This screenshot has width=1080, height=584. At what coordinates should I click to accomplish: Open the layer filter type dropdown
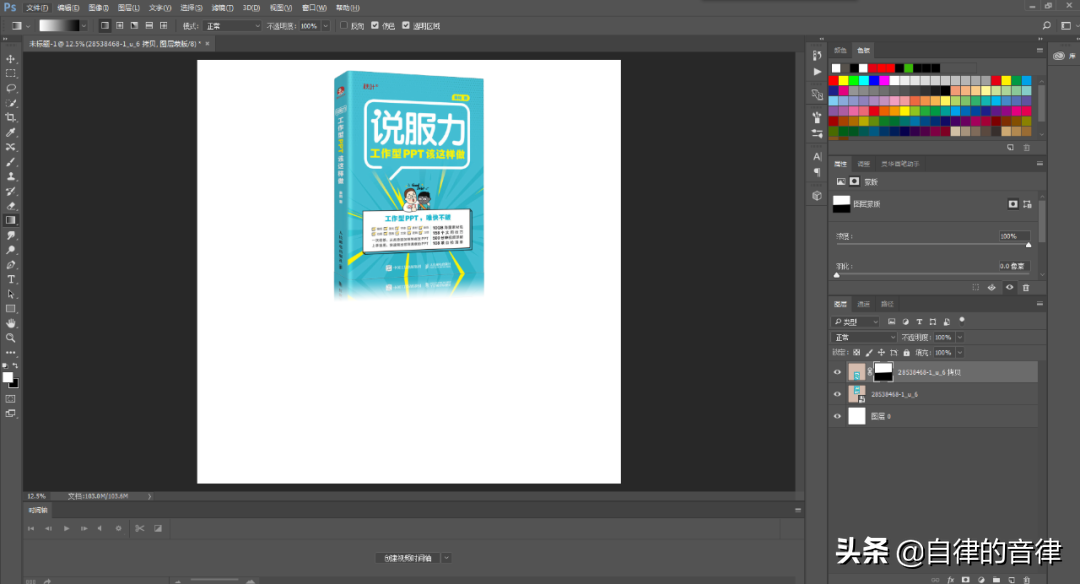[855, 322]
